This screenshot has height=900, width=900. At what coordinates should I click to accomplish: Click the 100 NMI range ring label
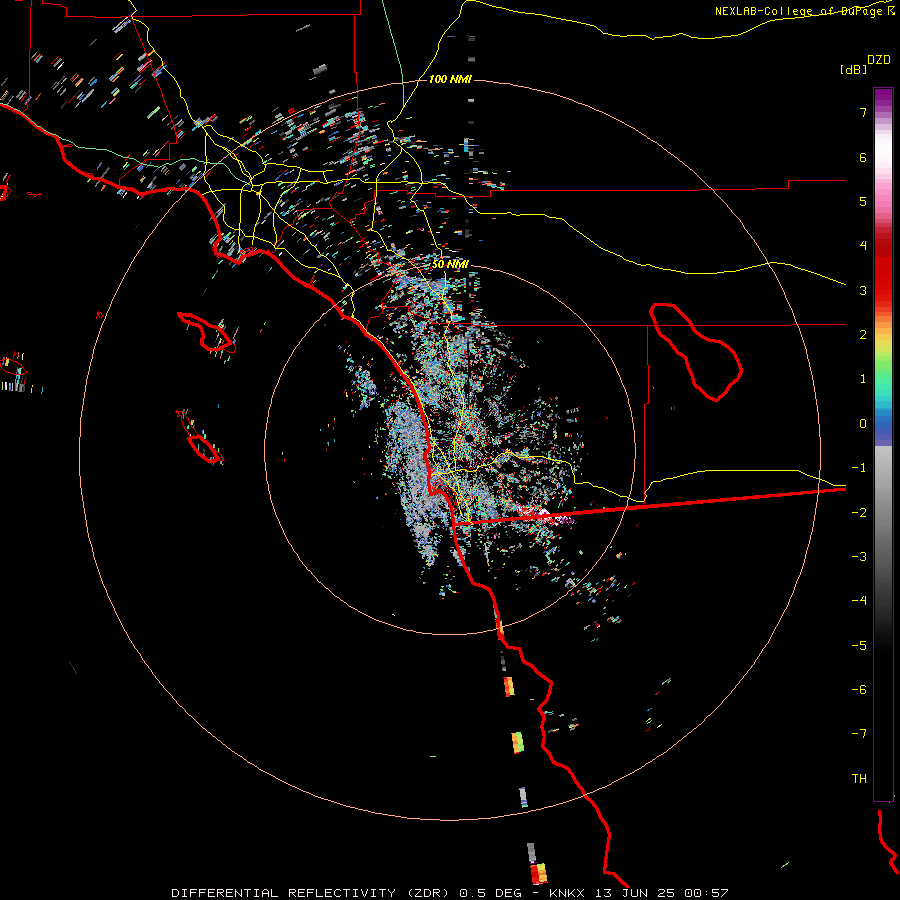(x=450, y=79)
